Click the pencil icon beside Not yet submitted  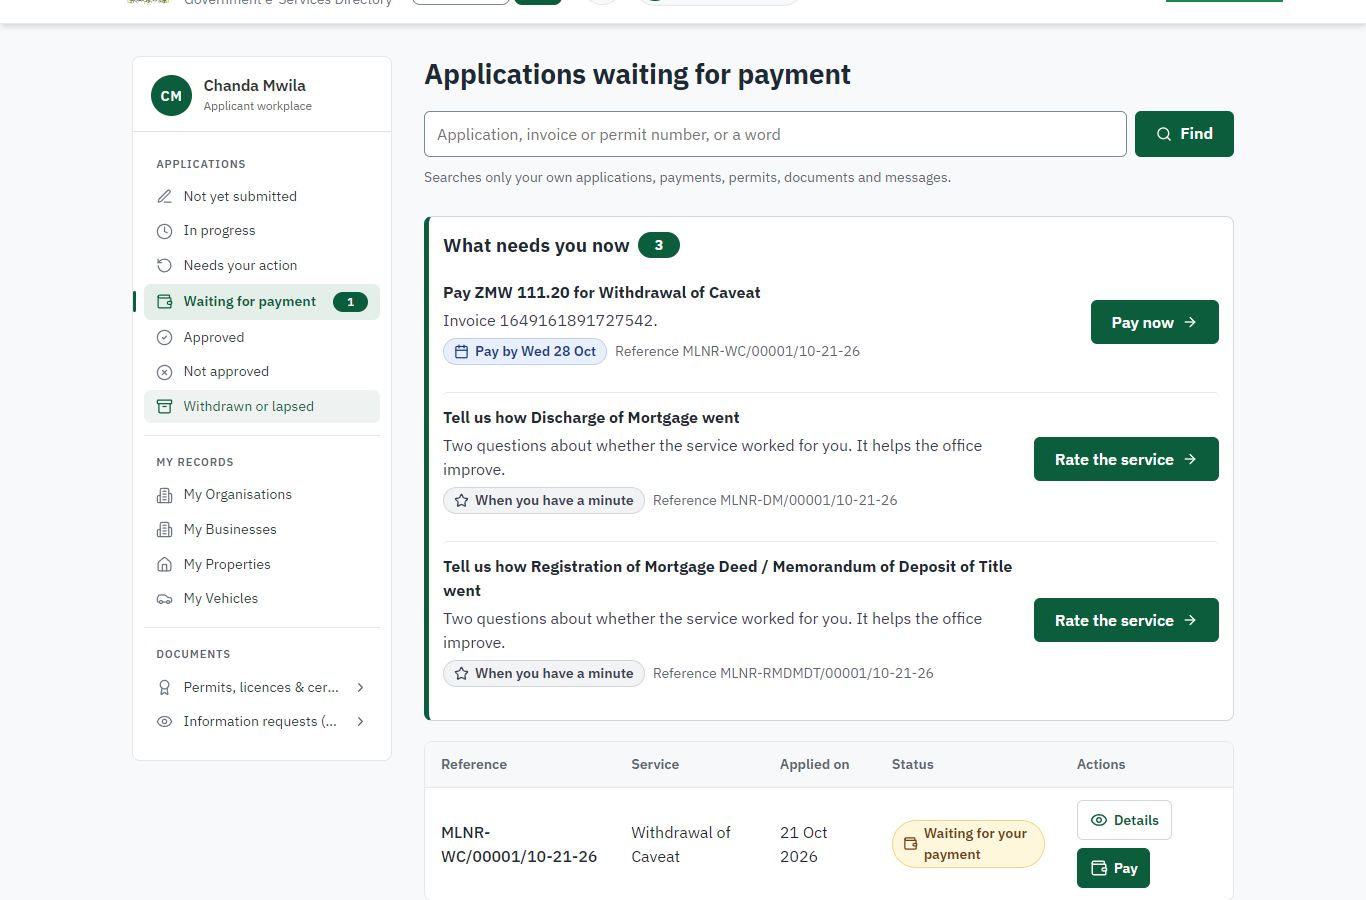click(x=165, y=197)
